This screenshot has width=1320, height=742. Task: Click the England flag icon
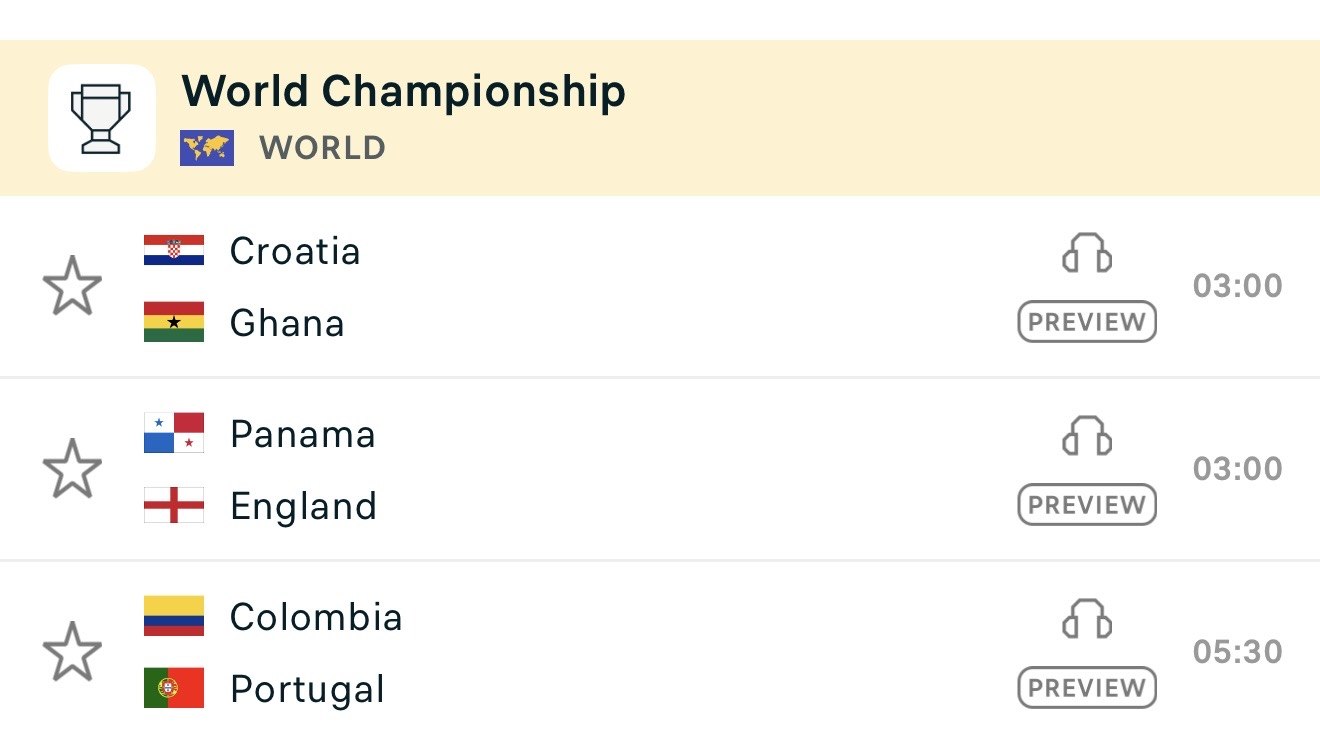pyautogui.click(x=174, y=505)
